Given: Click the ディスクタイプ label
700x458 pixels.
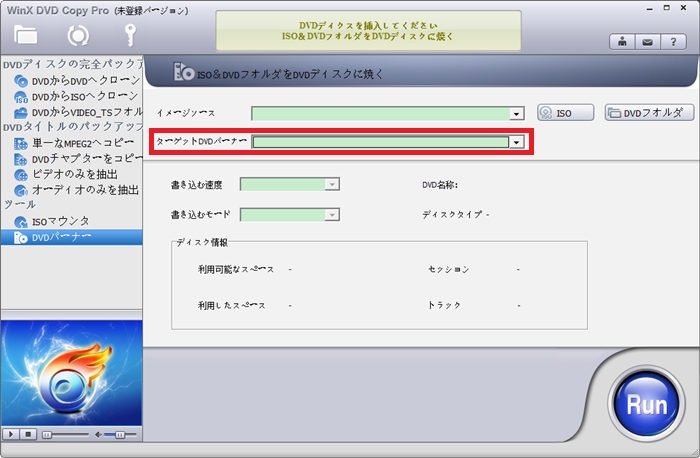Looking at the screenshot, I should [x=453, y=215].
